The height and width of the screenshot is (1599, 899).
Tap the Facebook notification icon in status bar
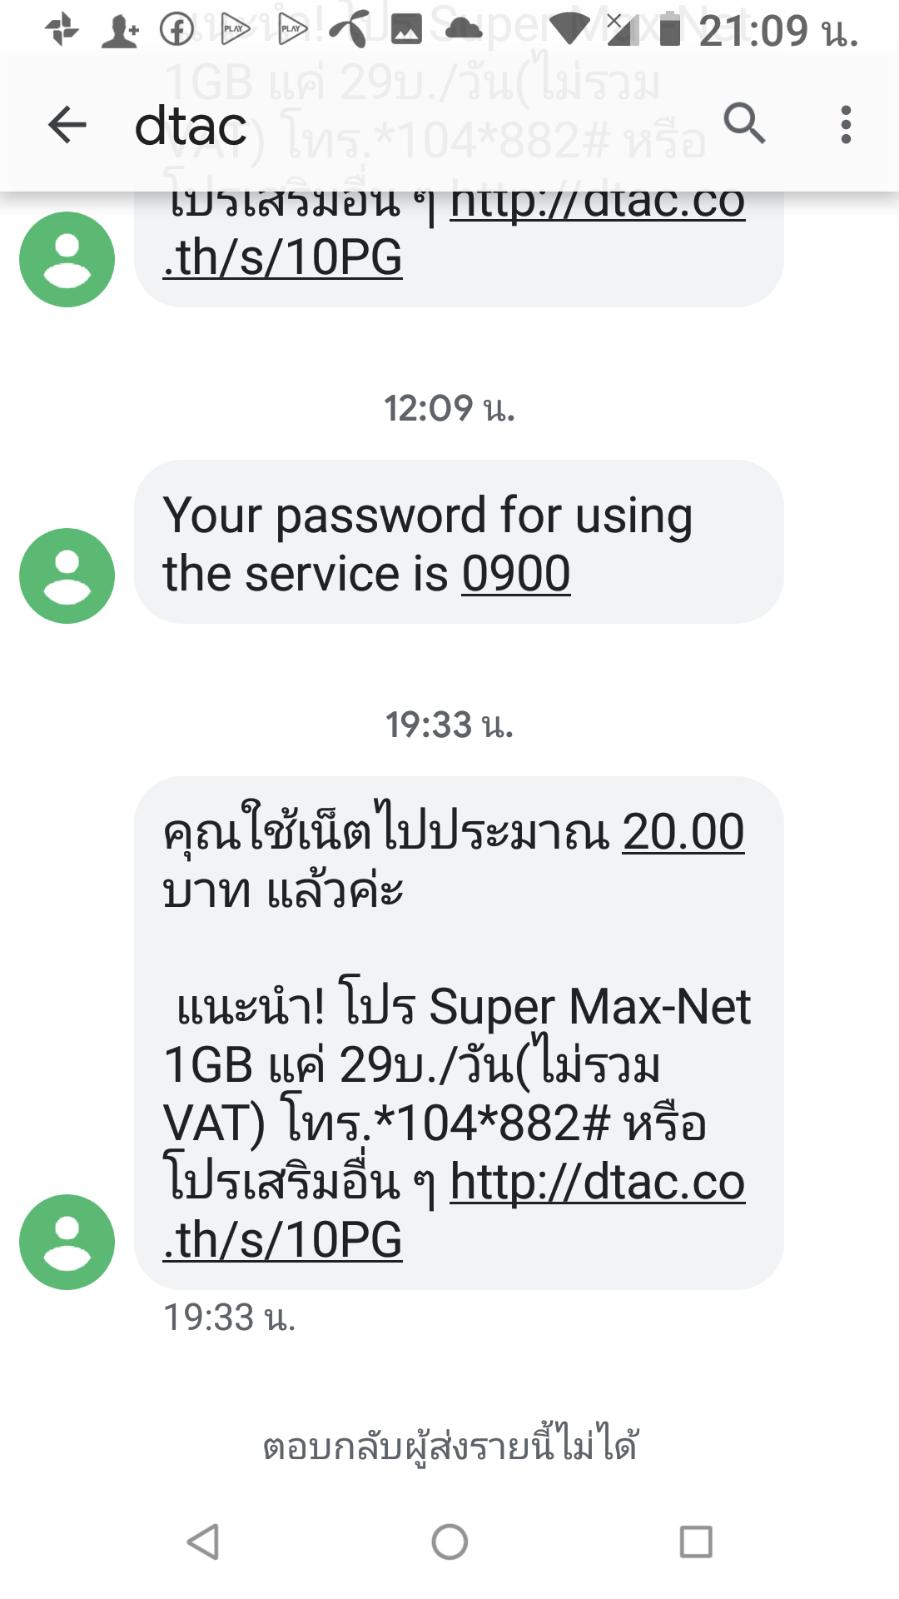click(177, 30)
